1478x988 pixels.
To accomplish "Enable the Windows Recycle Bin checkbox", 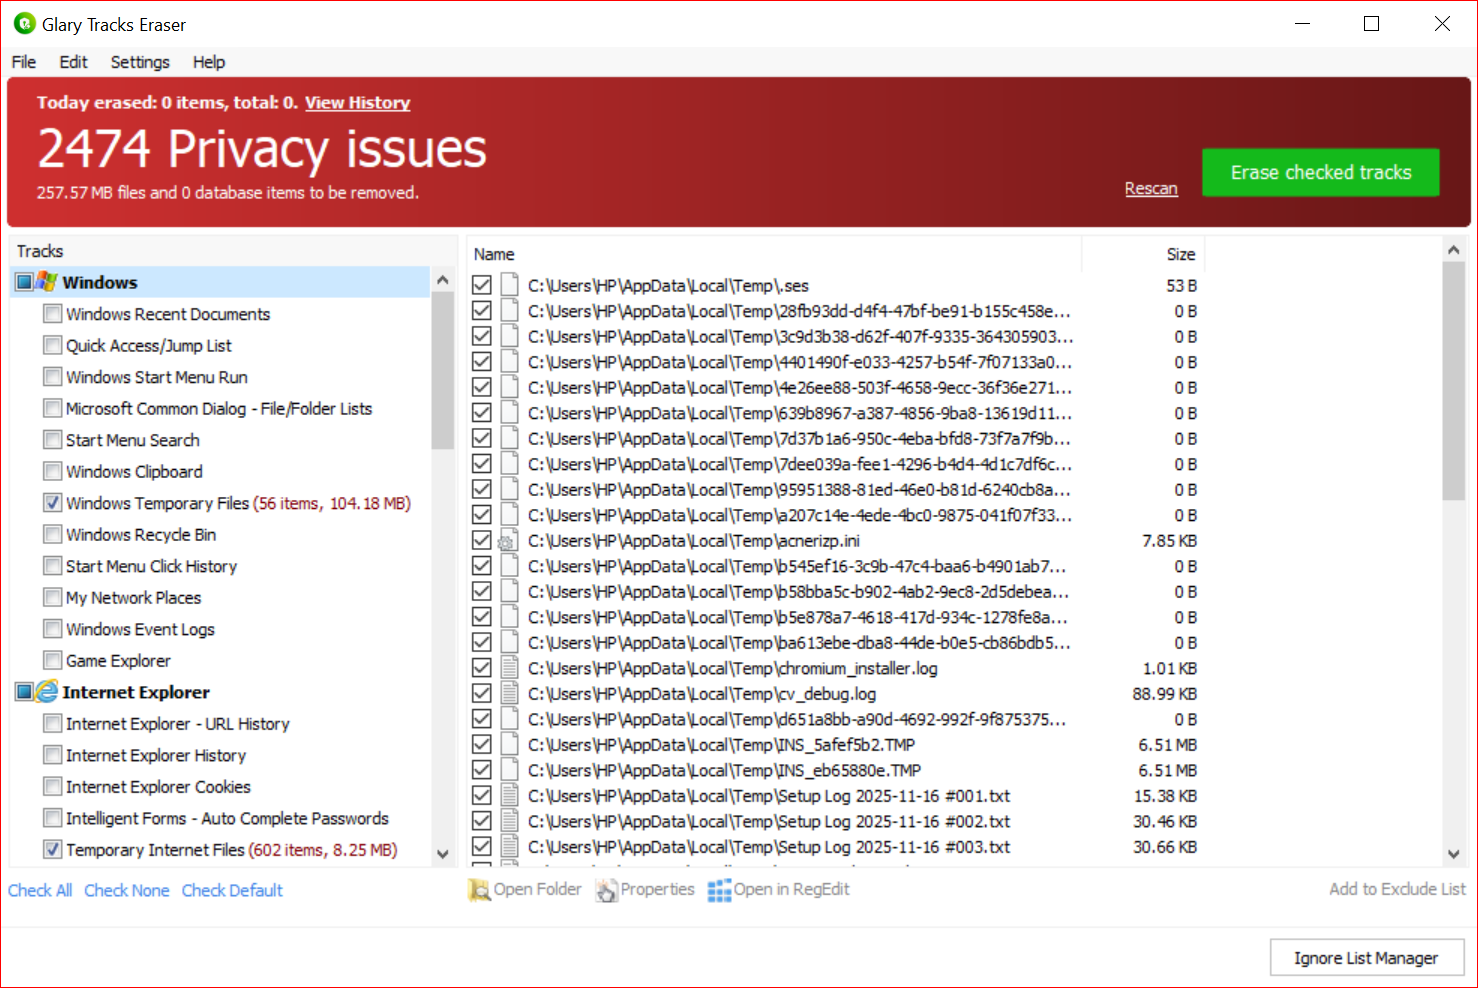I will pyautogui.click(x=53, y=535).
